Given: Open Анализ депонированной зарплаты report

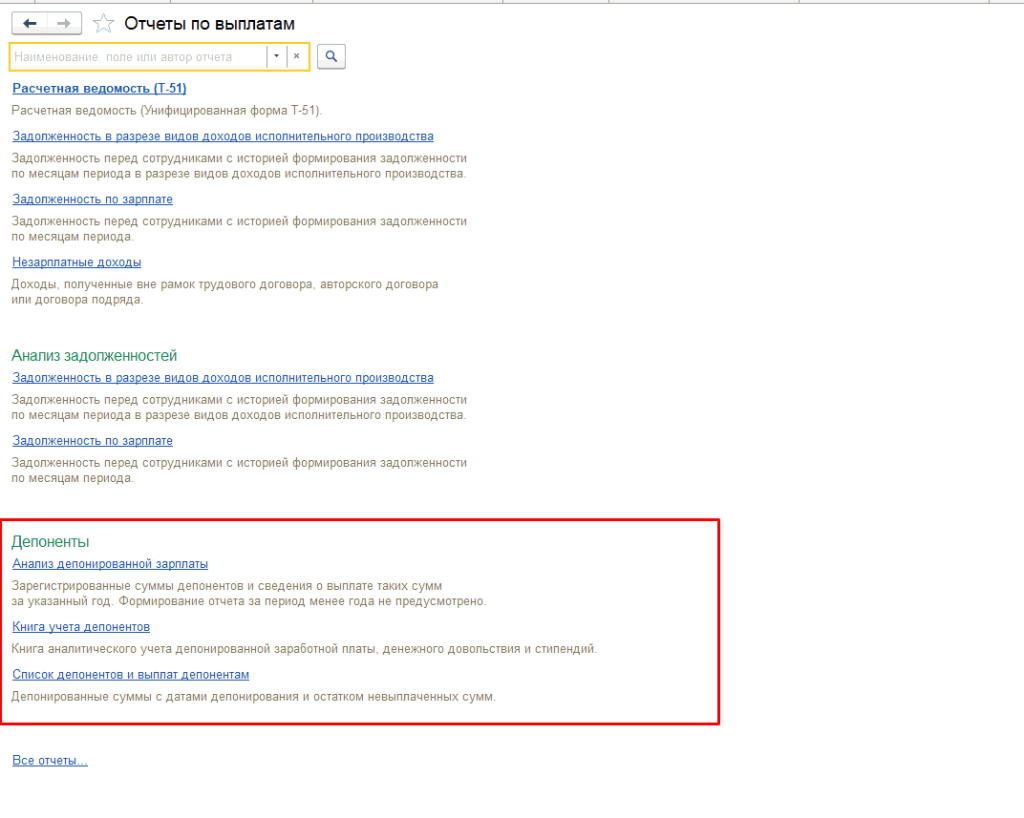Looking at the screenshot, I should pos(110,564).
